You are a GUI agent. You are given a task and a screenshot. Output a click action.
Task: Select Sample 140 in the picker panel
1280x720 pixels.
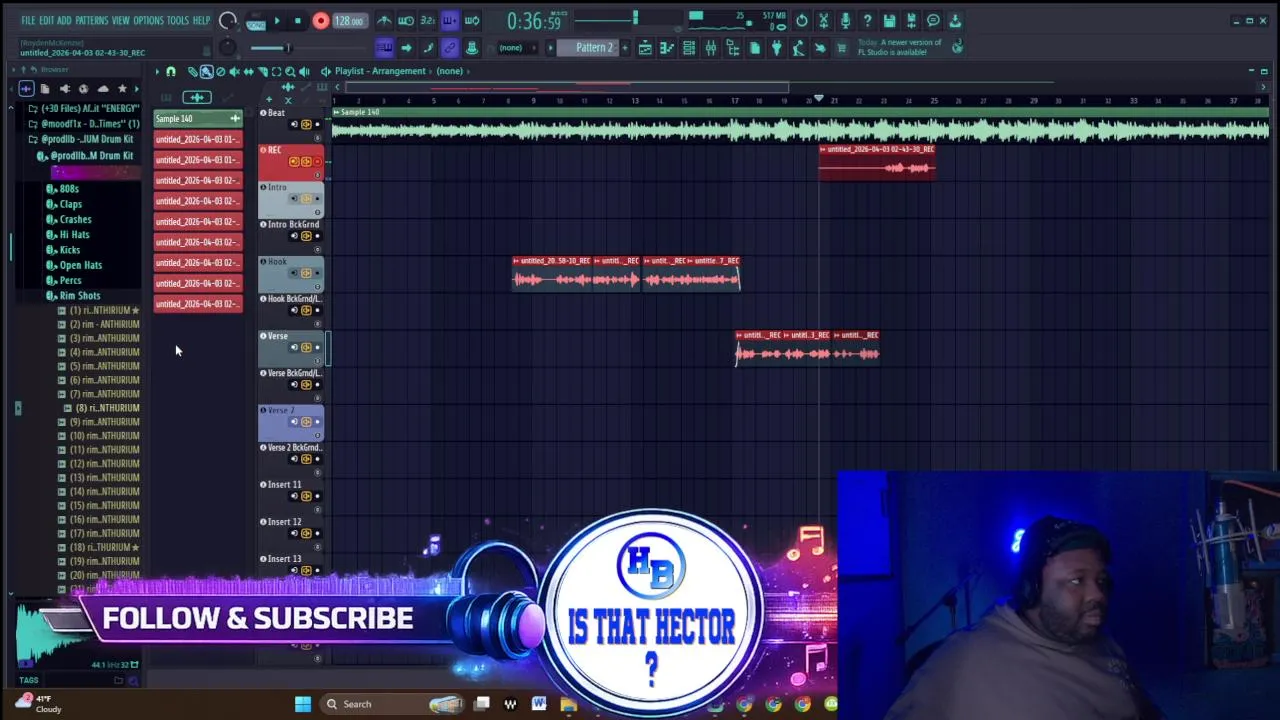(x=198, y=118)
